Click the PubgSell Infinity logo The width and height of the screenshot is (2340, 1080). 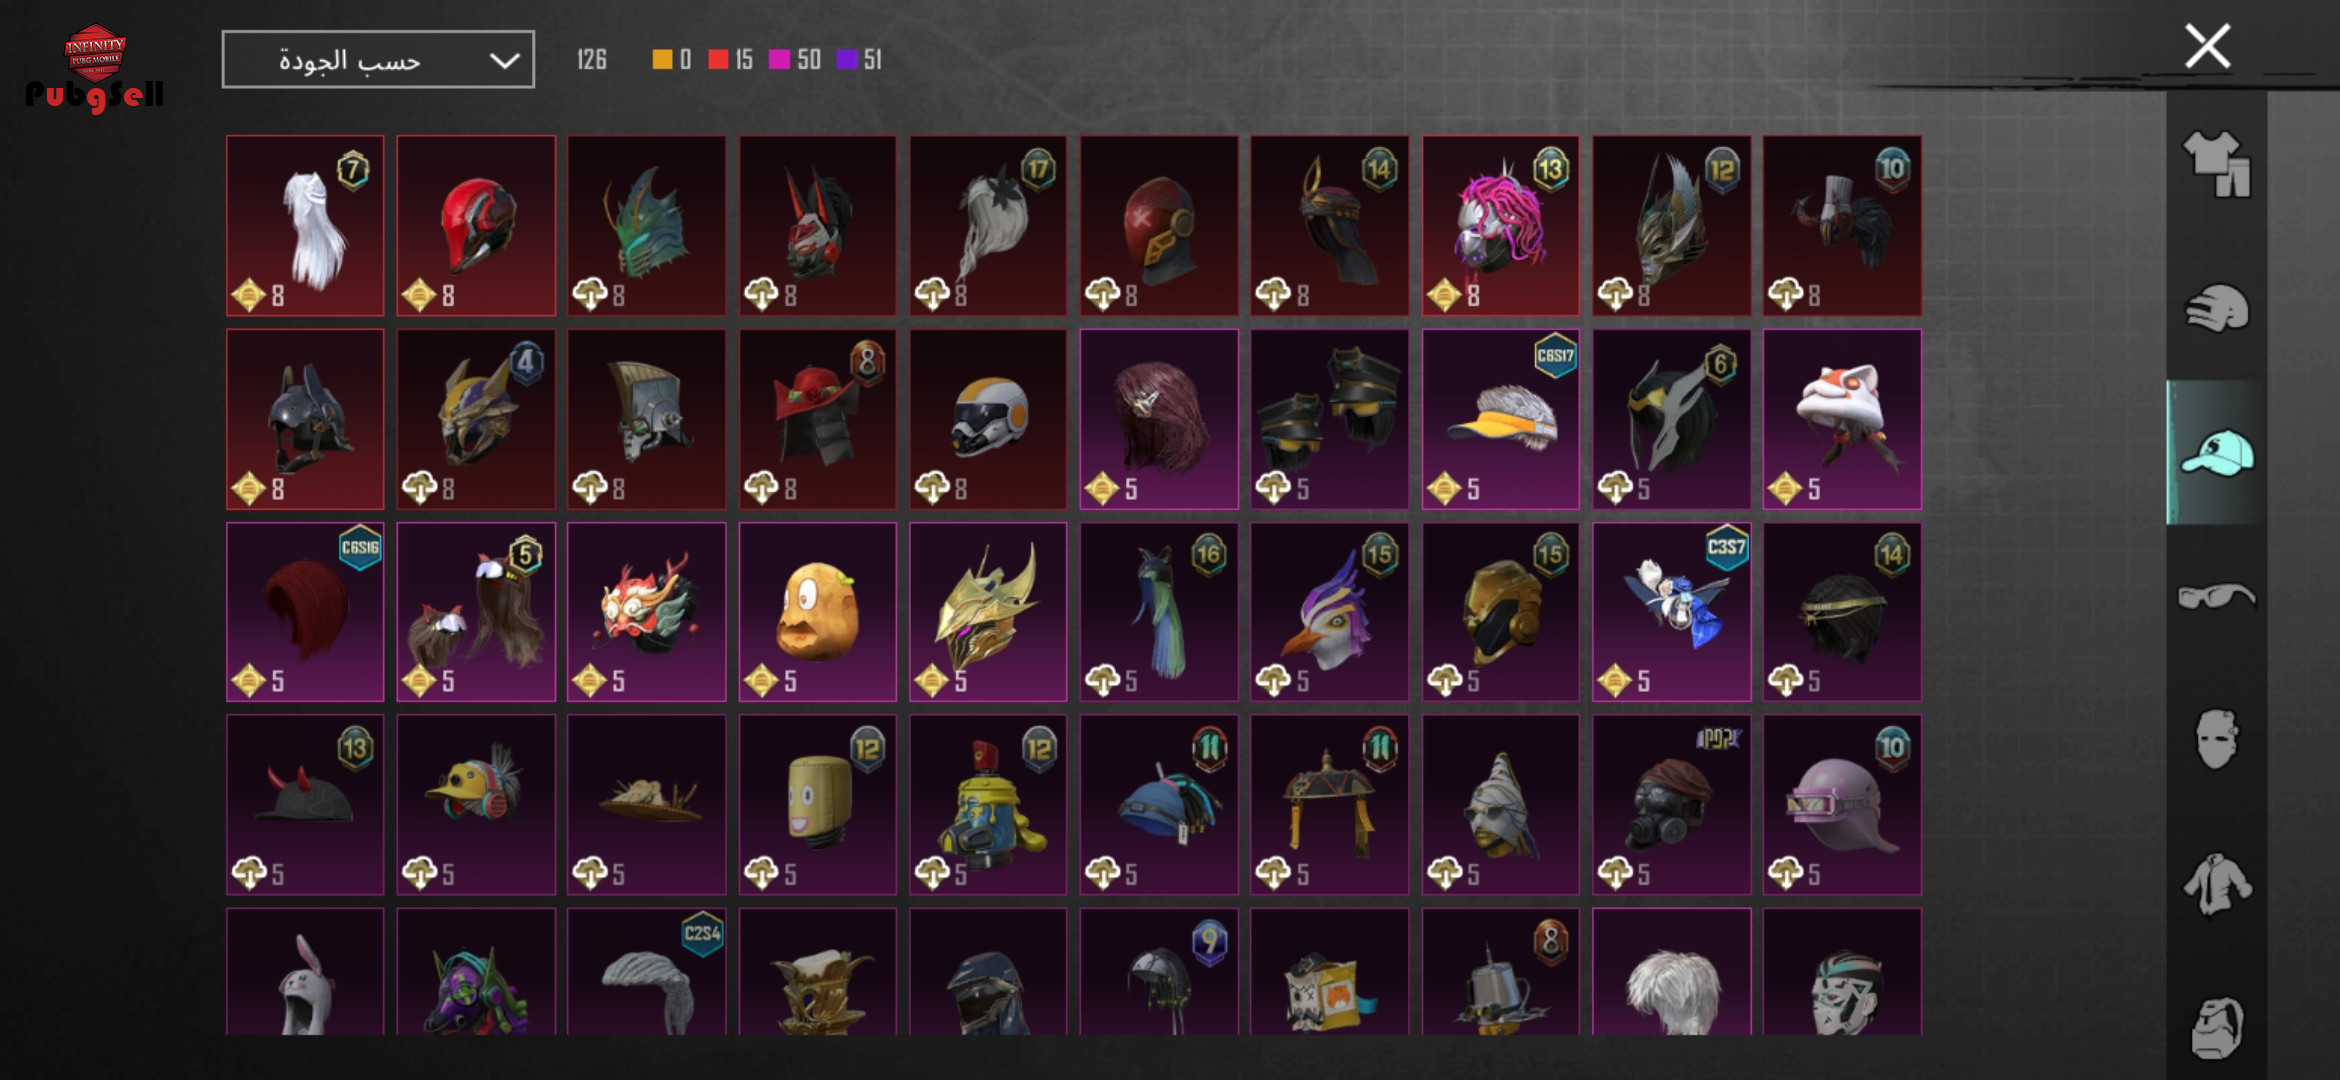(x=94, y=68)
